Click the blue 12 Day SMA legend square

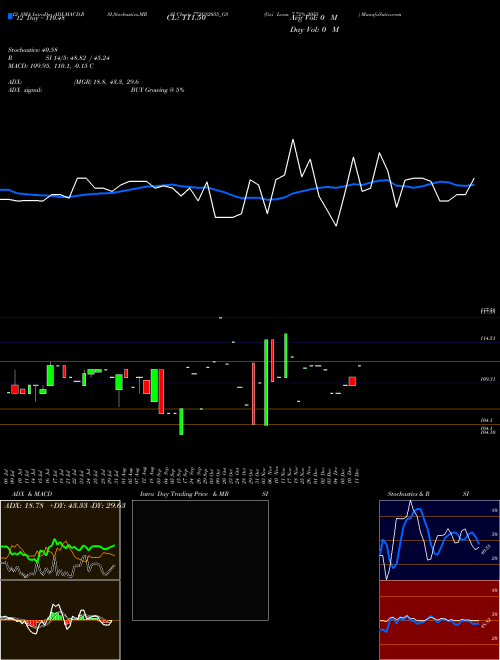(x=10, y=17)
